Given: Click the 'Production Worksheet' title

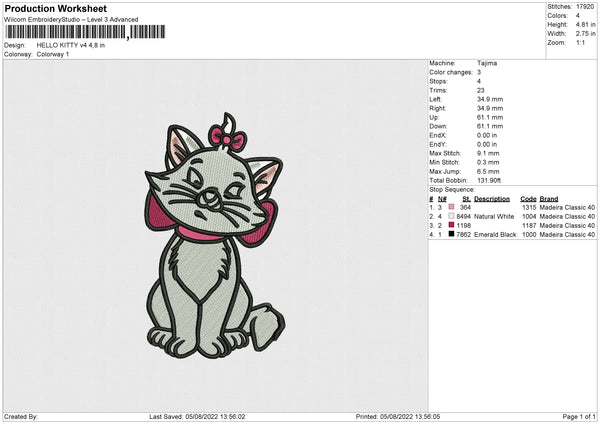Looking at the screenshot, I should (55, 8).
